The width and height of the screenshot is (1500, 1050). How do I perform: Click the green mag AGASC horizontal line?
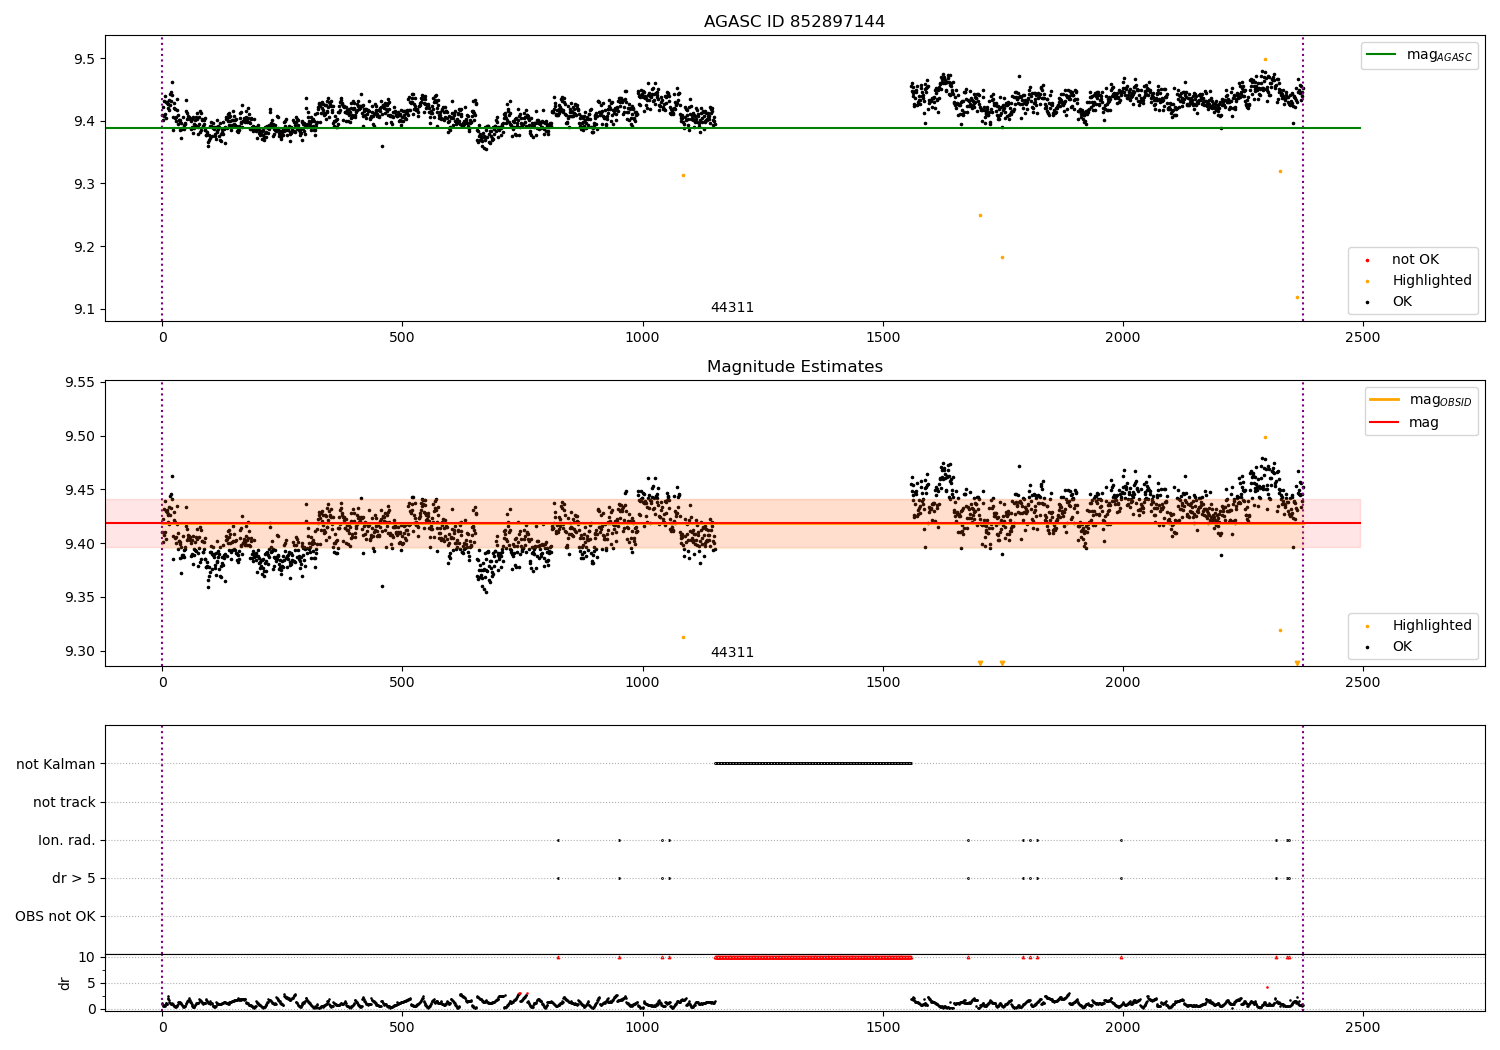coord(733,128)
